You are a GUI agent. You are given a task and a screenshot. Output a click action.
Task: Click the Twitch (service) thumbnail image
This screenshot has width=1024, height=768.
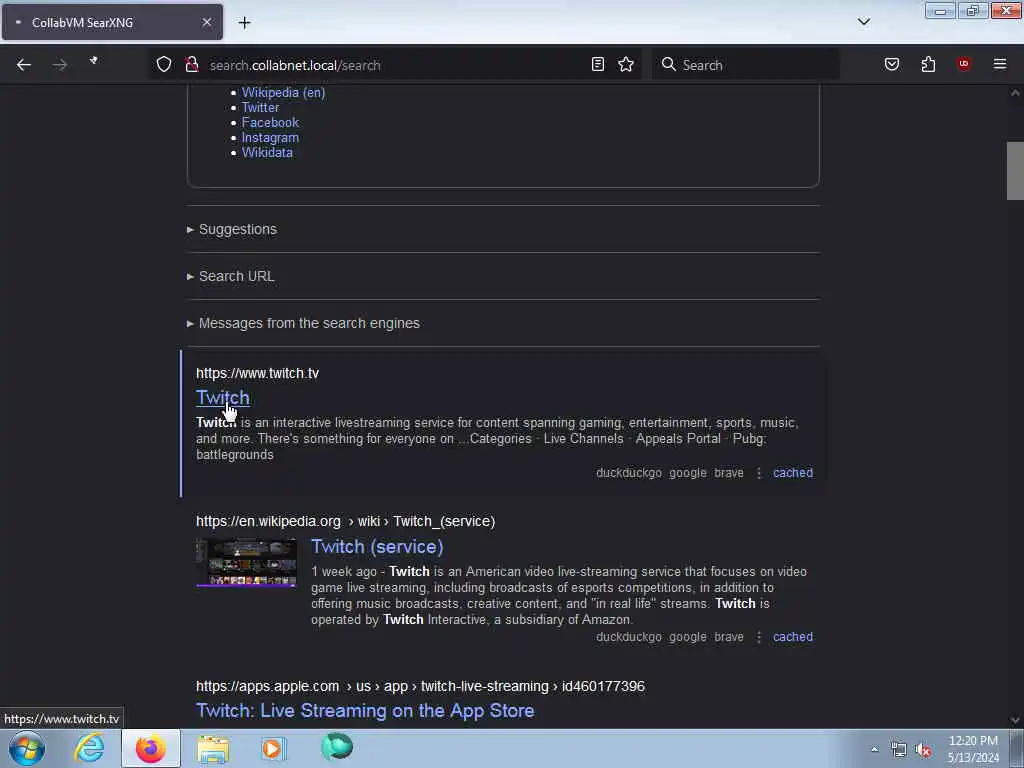pyautogui.click(x=246, y=562)
